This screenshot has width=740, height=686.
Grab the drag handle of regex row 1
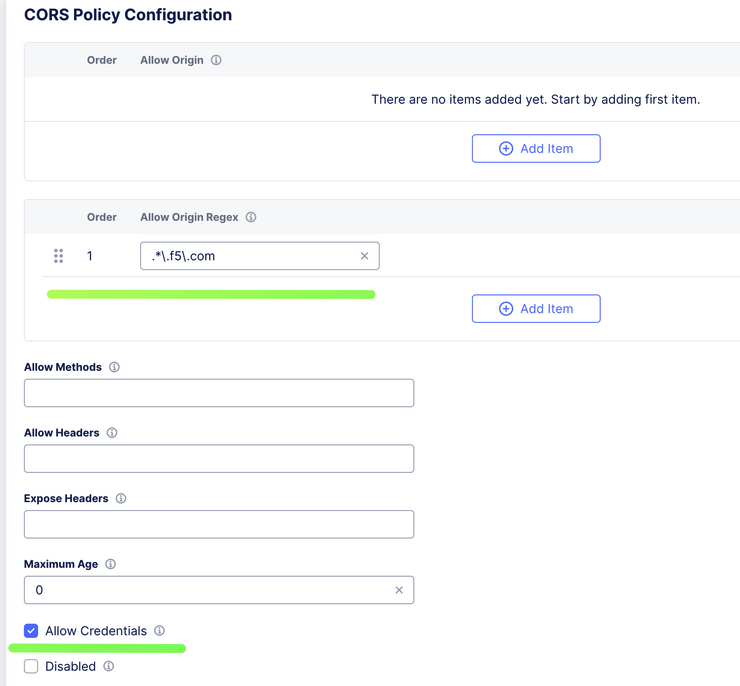tap(58, 256)
